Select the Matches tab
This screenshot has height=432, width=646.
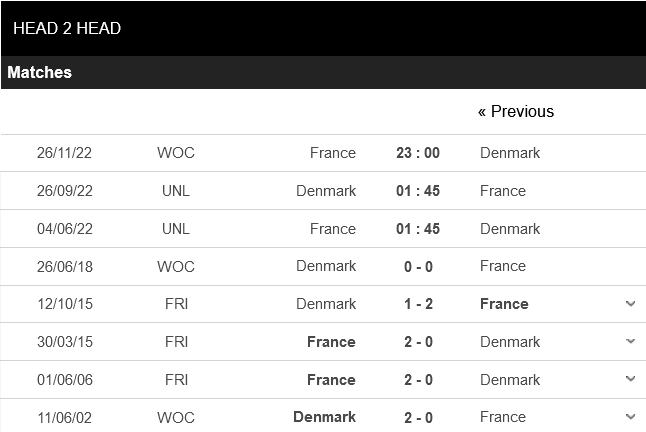[x=40, y=73]
